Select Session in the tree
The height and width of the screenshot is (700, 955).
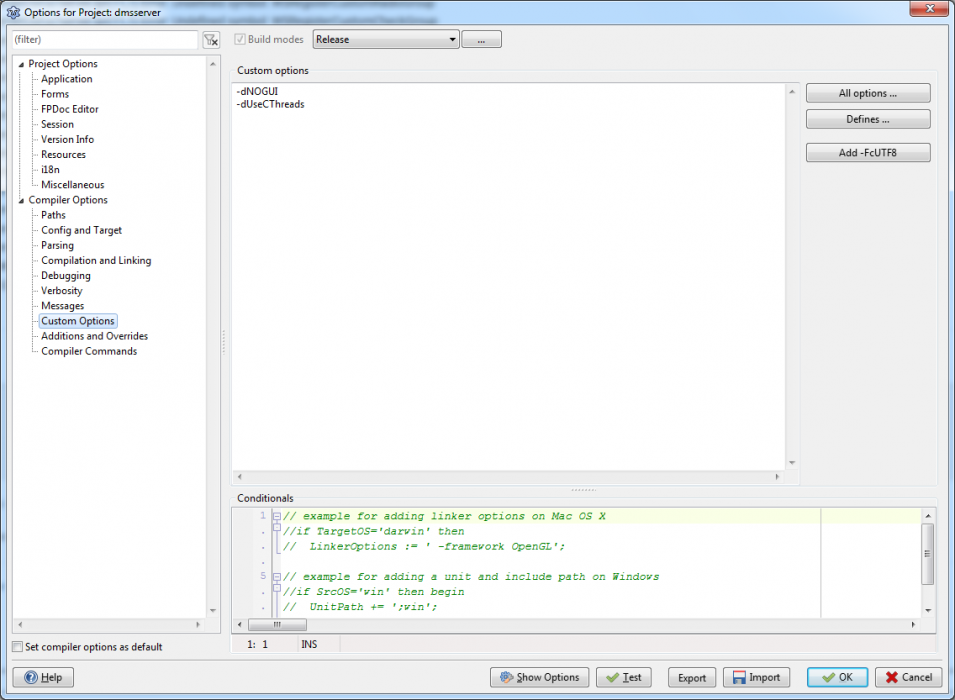(57, 124)
